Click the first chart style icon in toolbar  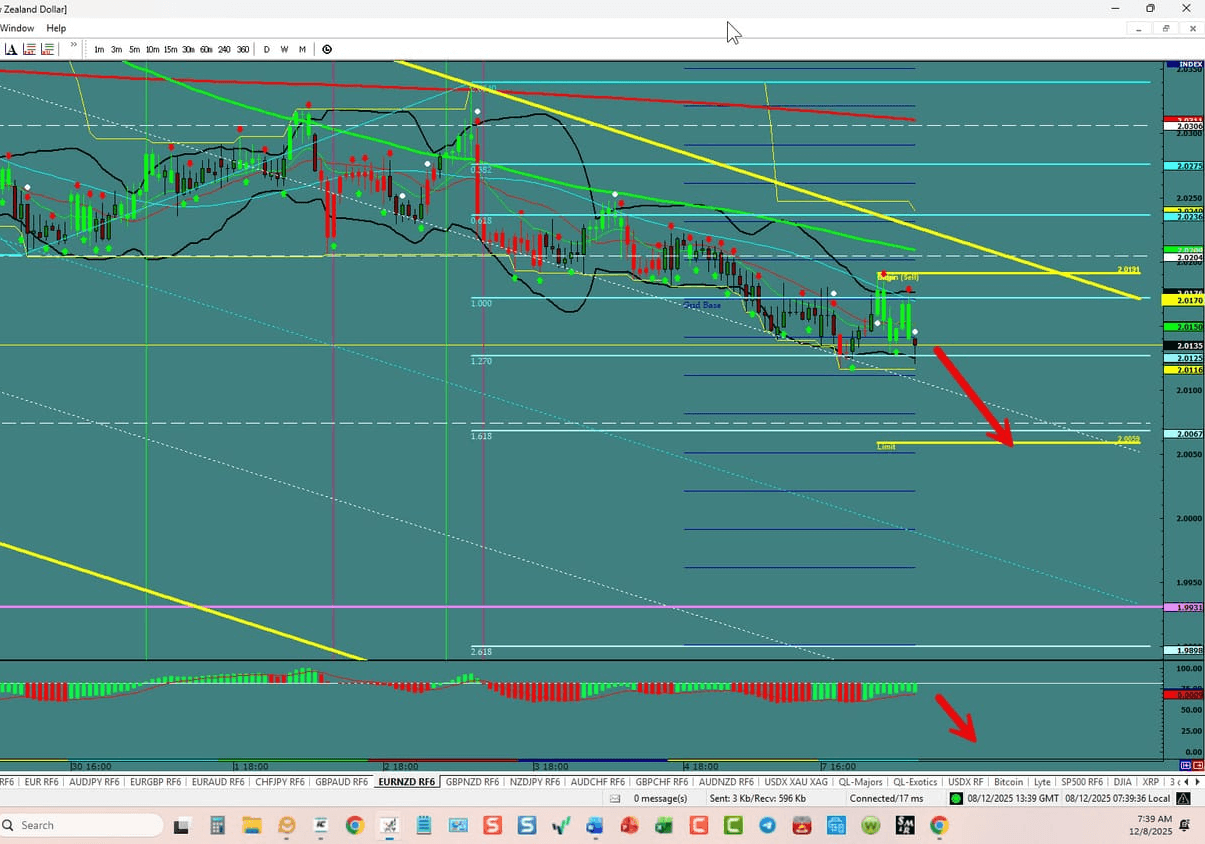click(x=28, y=48)
